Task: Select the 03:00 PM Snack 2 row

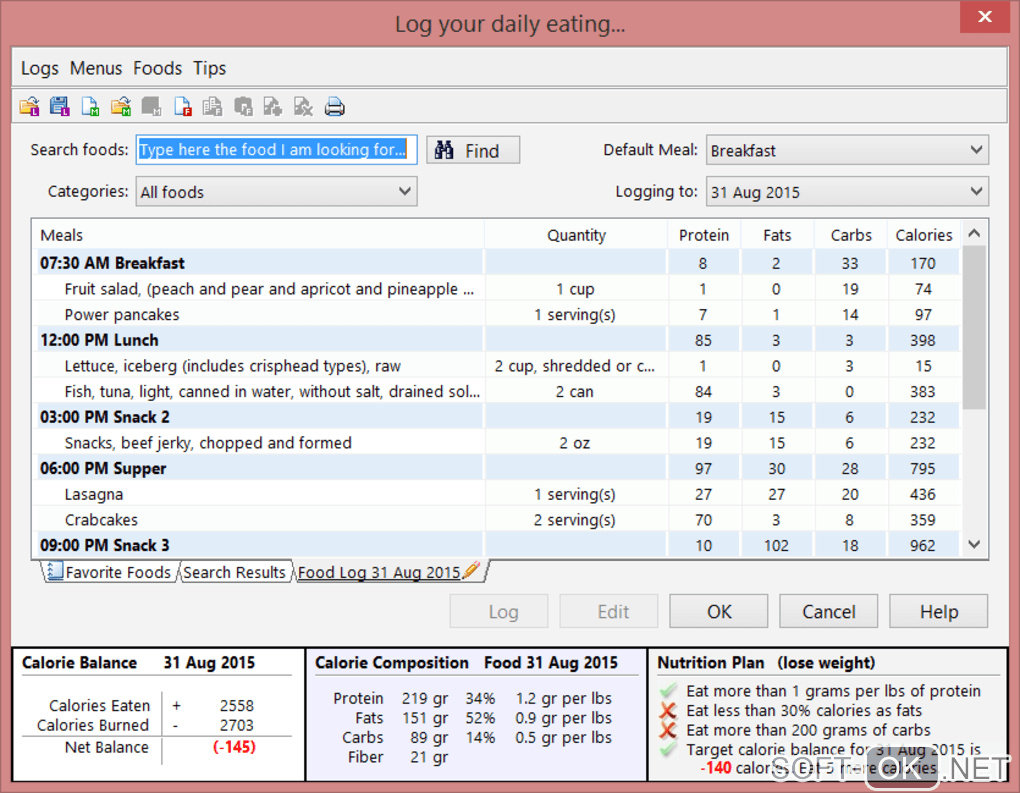Action: pyautogui.click(x=498, y=417)
